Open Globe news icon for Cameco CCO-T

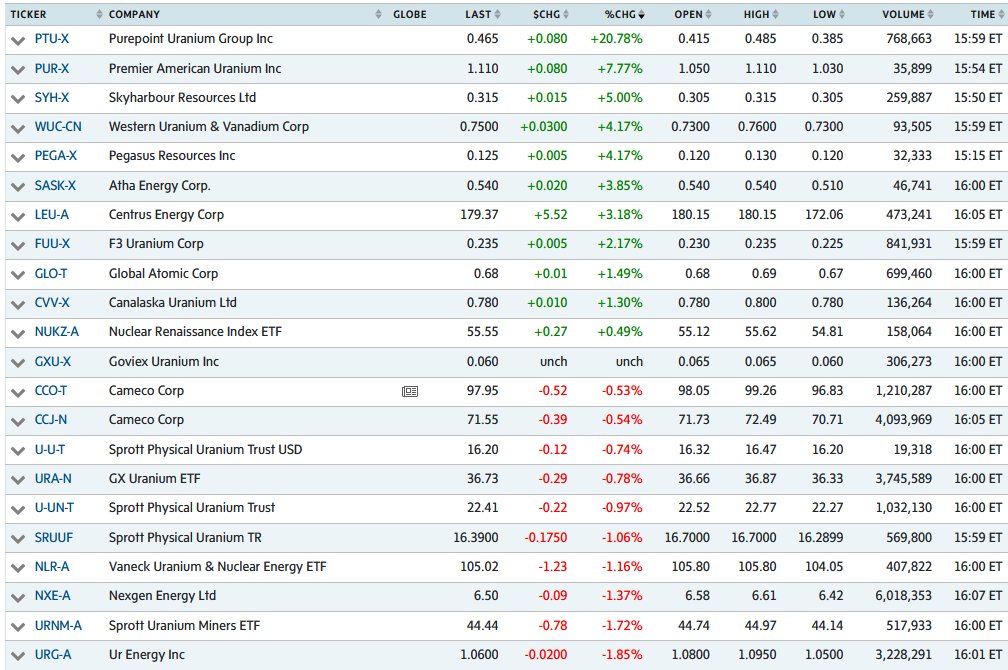pos(410,391)
